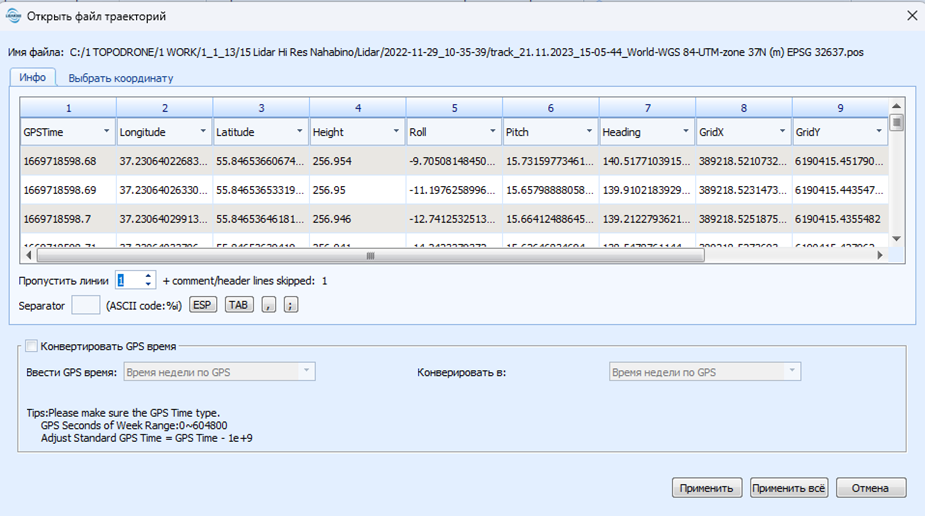The width and height of the screenshot is (925, 516).
Task: Select cell with GPSTime 1669718598.69
Action: pos(68,190)
